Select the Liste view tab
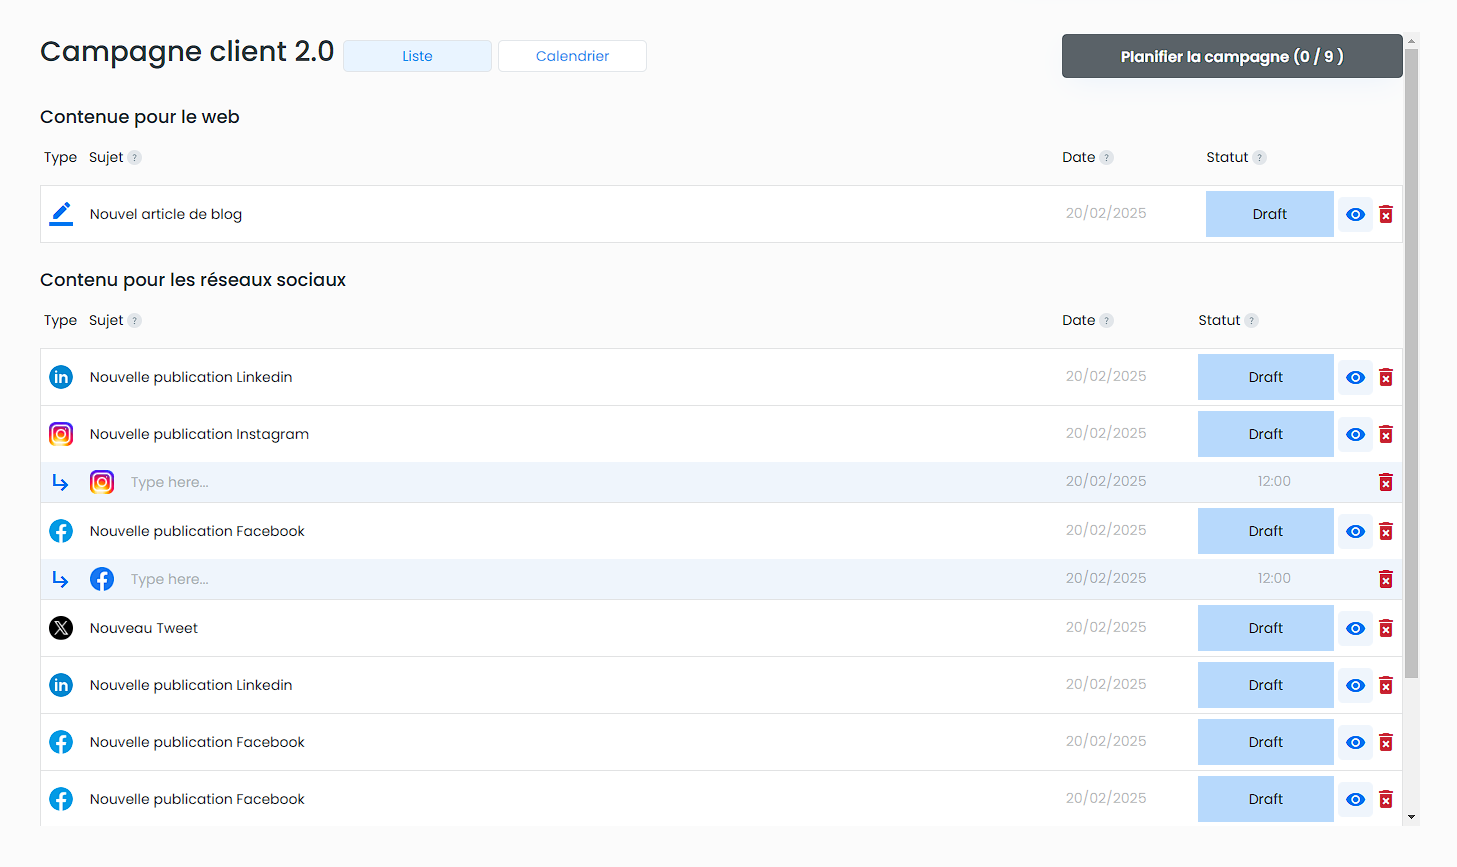Screen dimensions: 1457x867 click(x=417, y=56)
